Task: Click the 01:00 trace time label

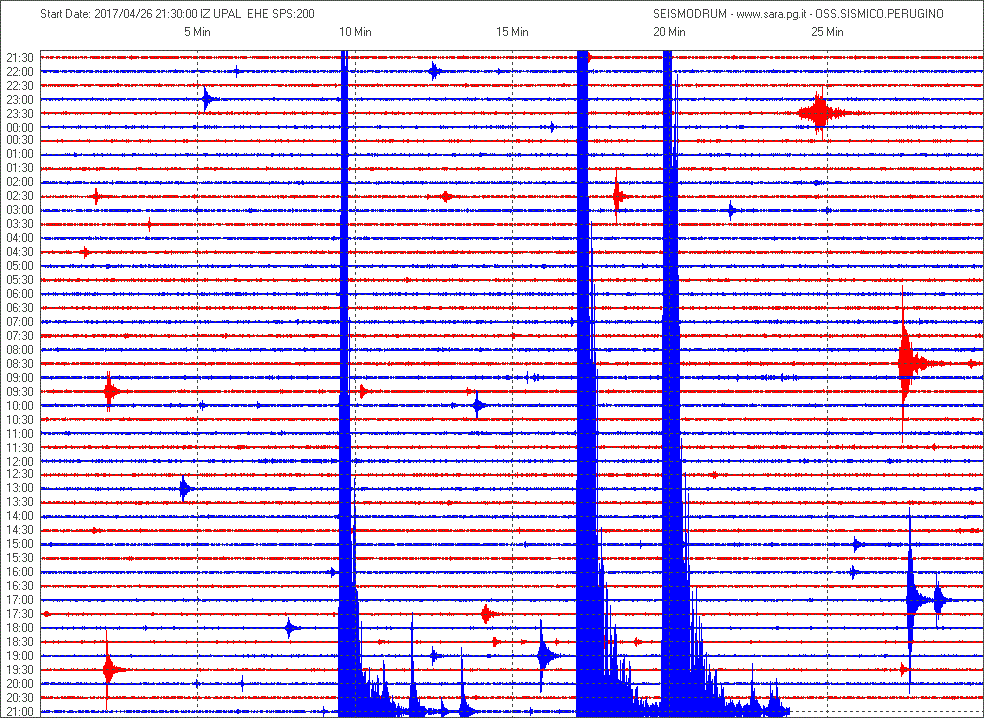Action: coord(19,155)
